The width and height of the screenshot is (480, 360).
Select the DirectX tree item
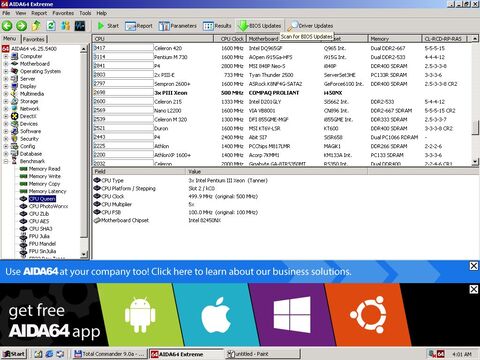click(x=28, y=116)
